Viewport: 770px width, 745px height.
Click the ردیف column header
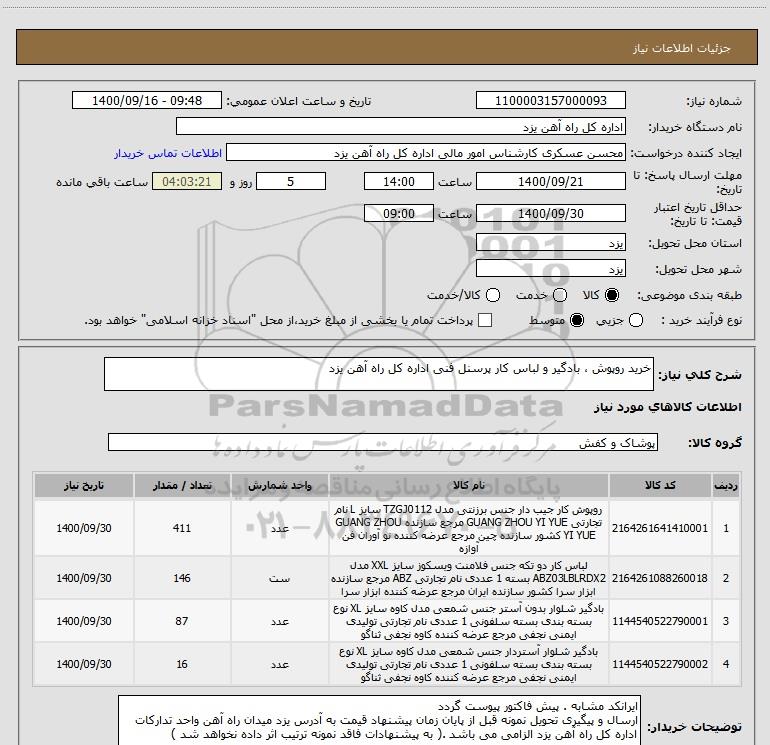coord(726,485)
